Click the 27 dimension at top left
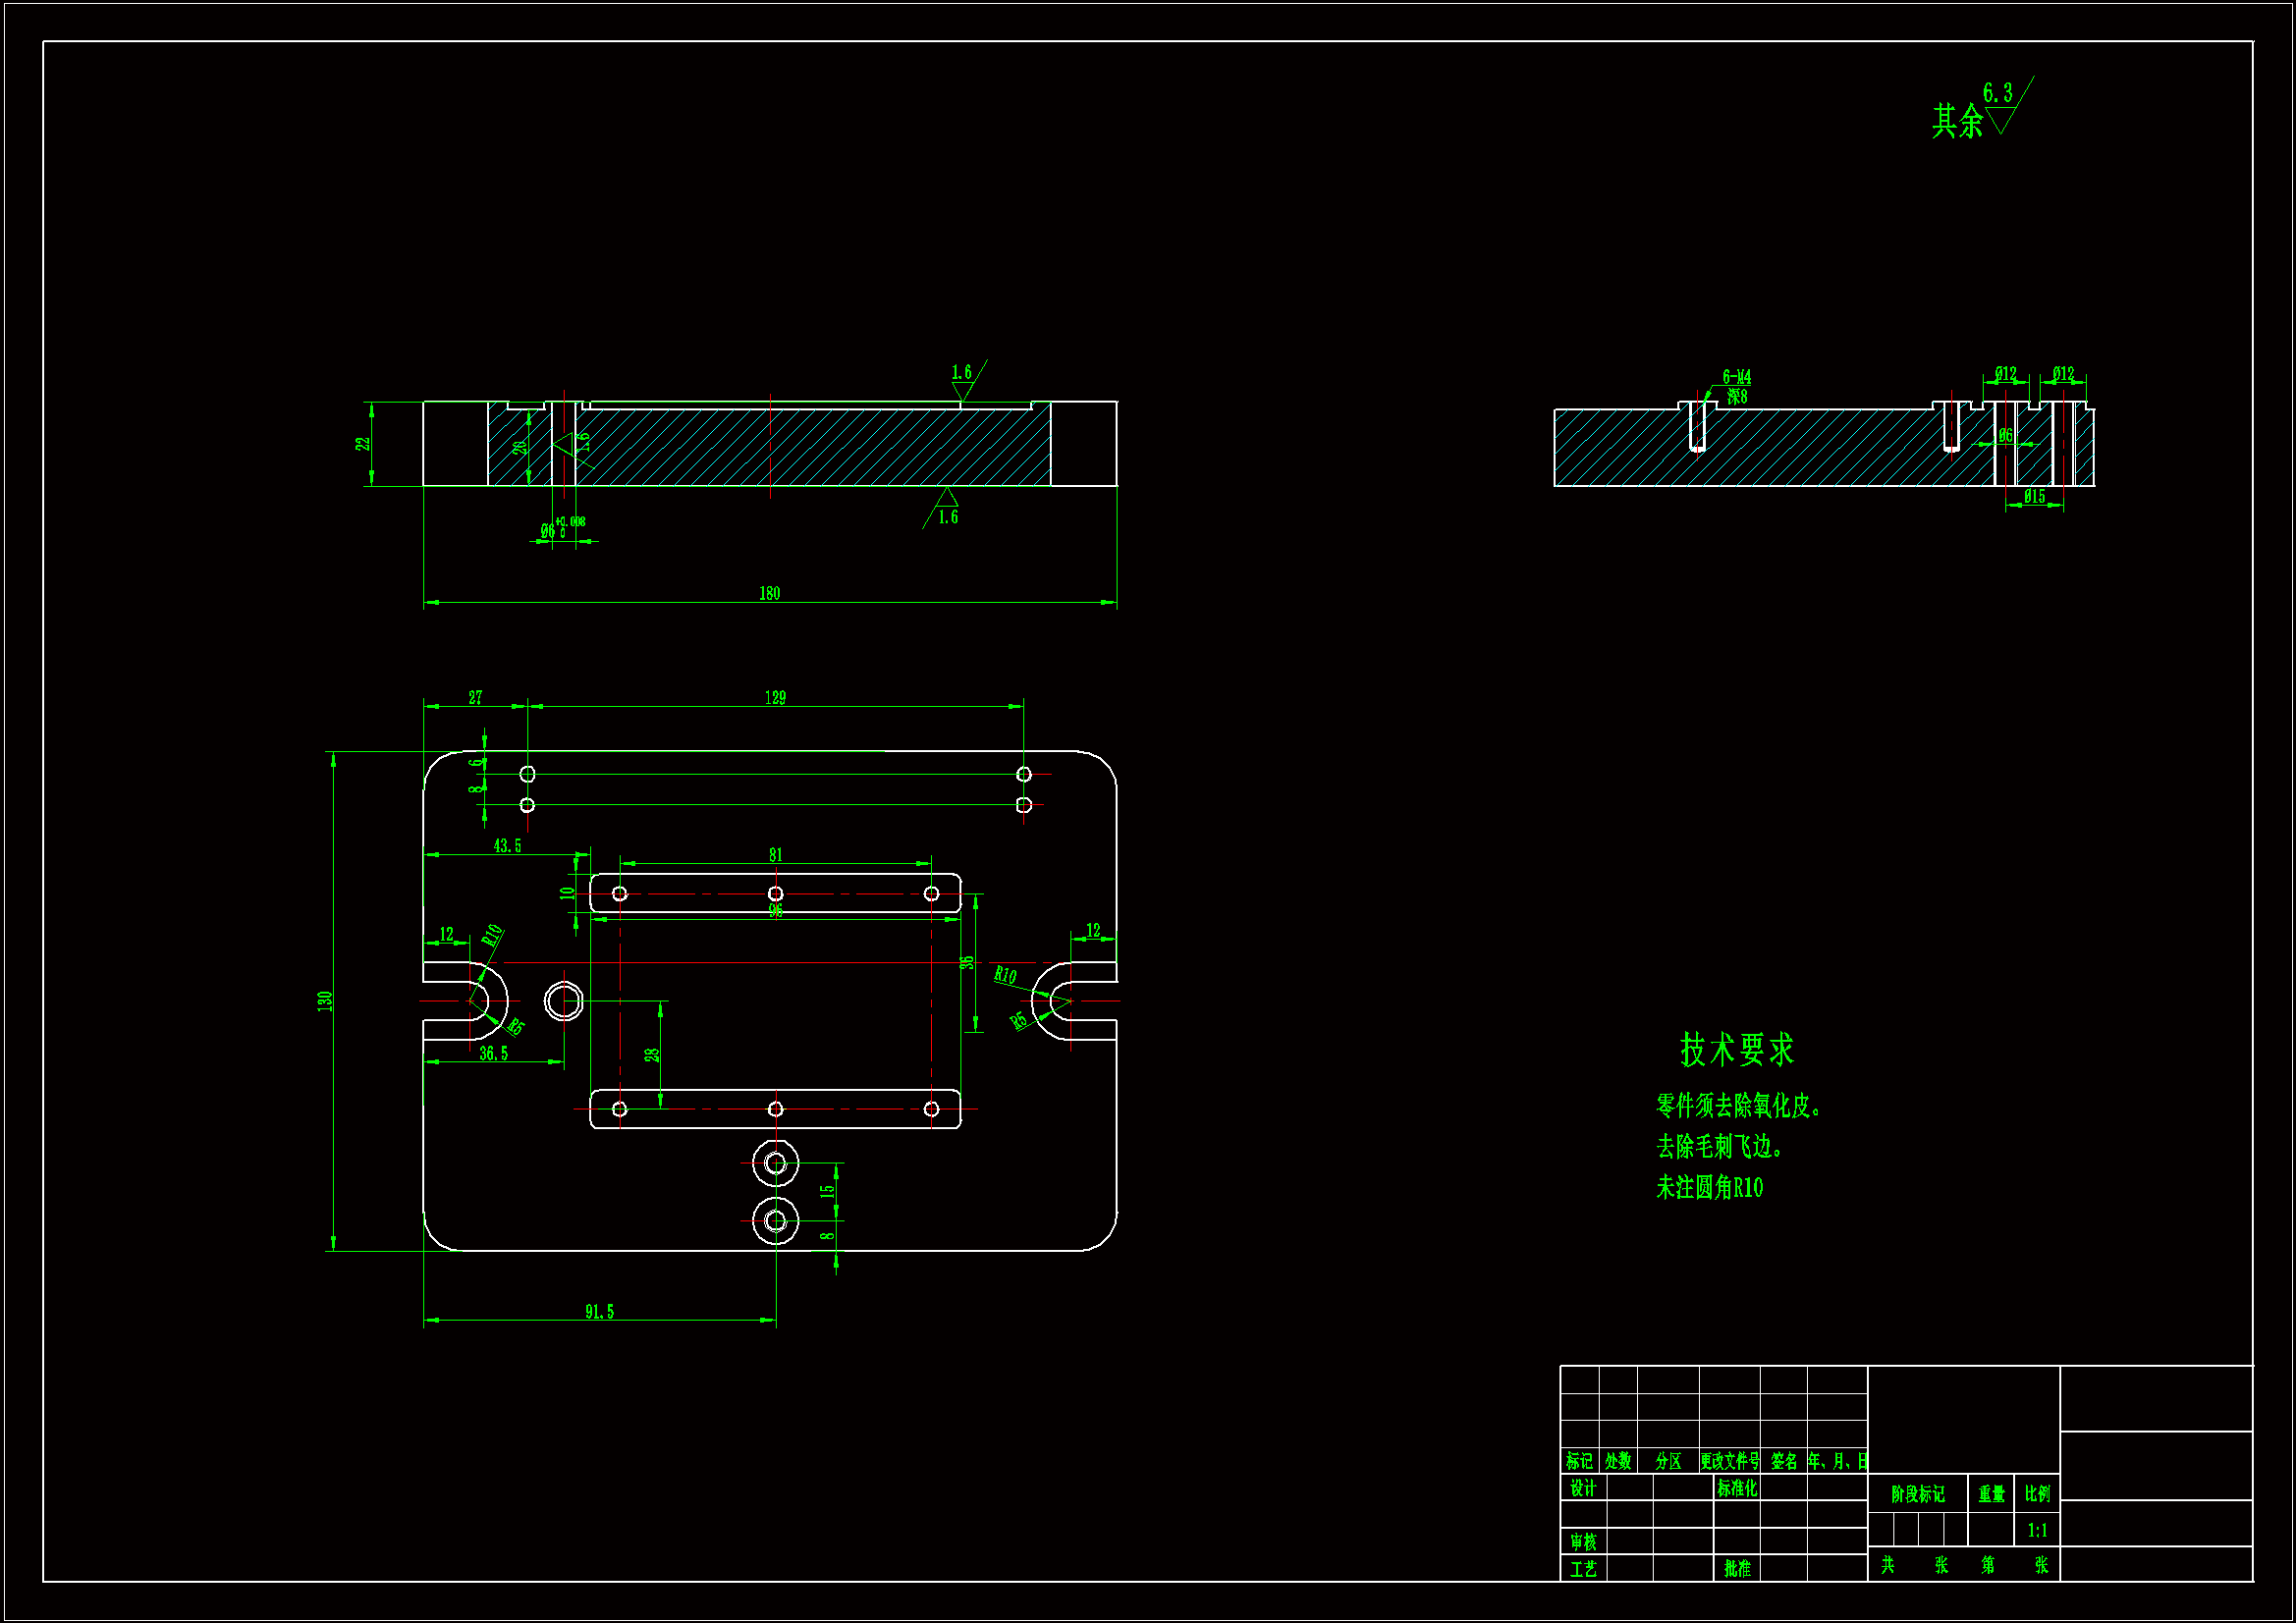 click(x=475, y=698)
